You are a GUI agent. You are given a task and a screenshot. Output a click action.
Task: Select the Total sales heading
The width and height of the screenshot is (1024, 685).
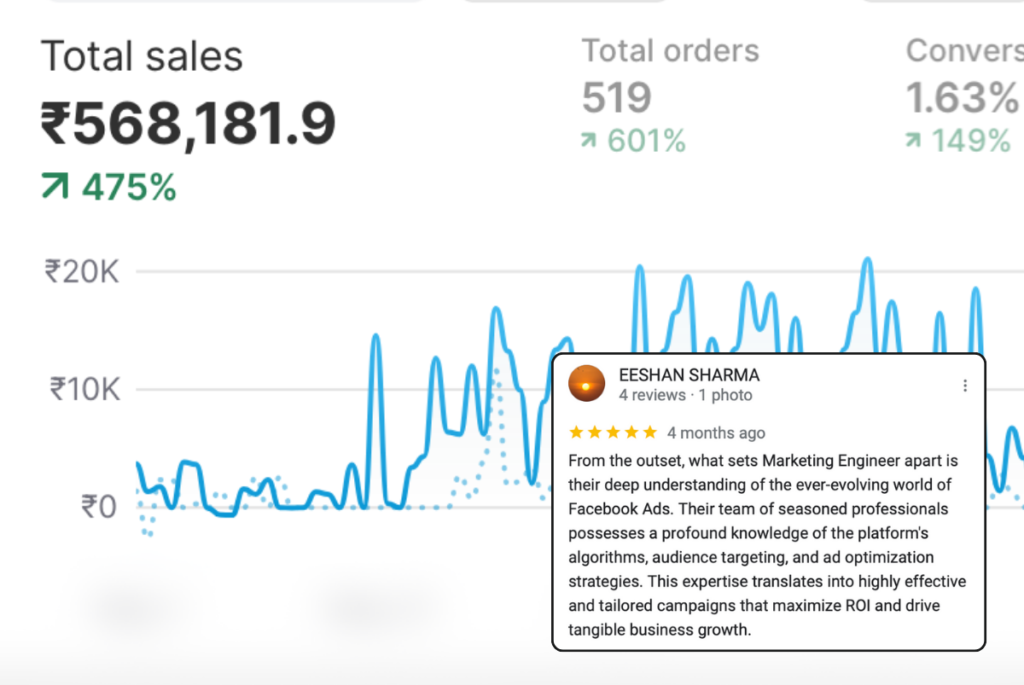click(141, 56)
